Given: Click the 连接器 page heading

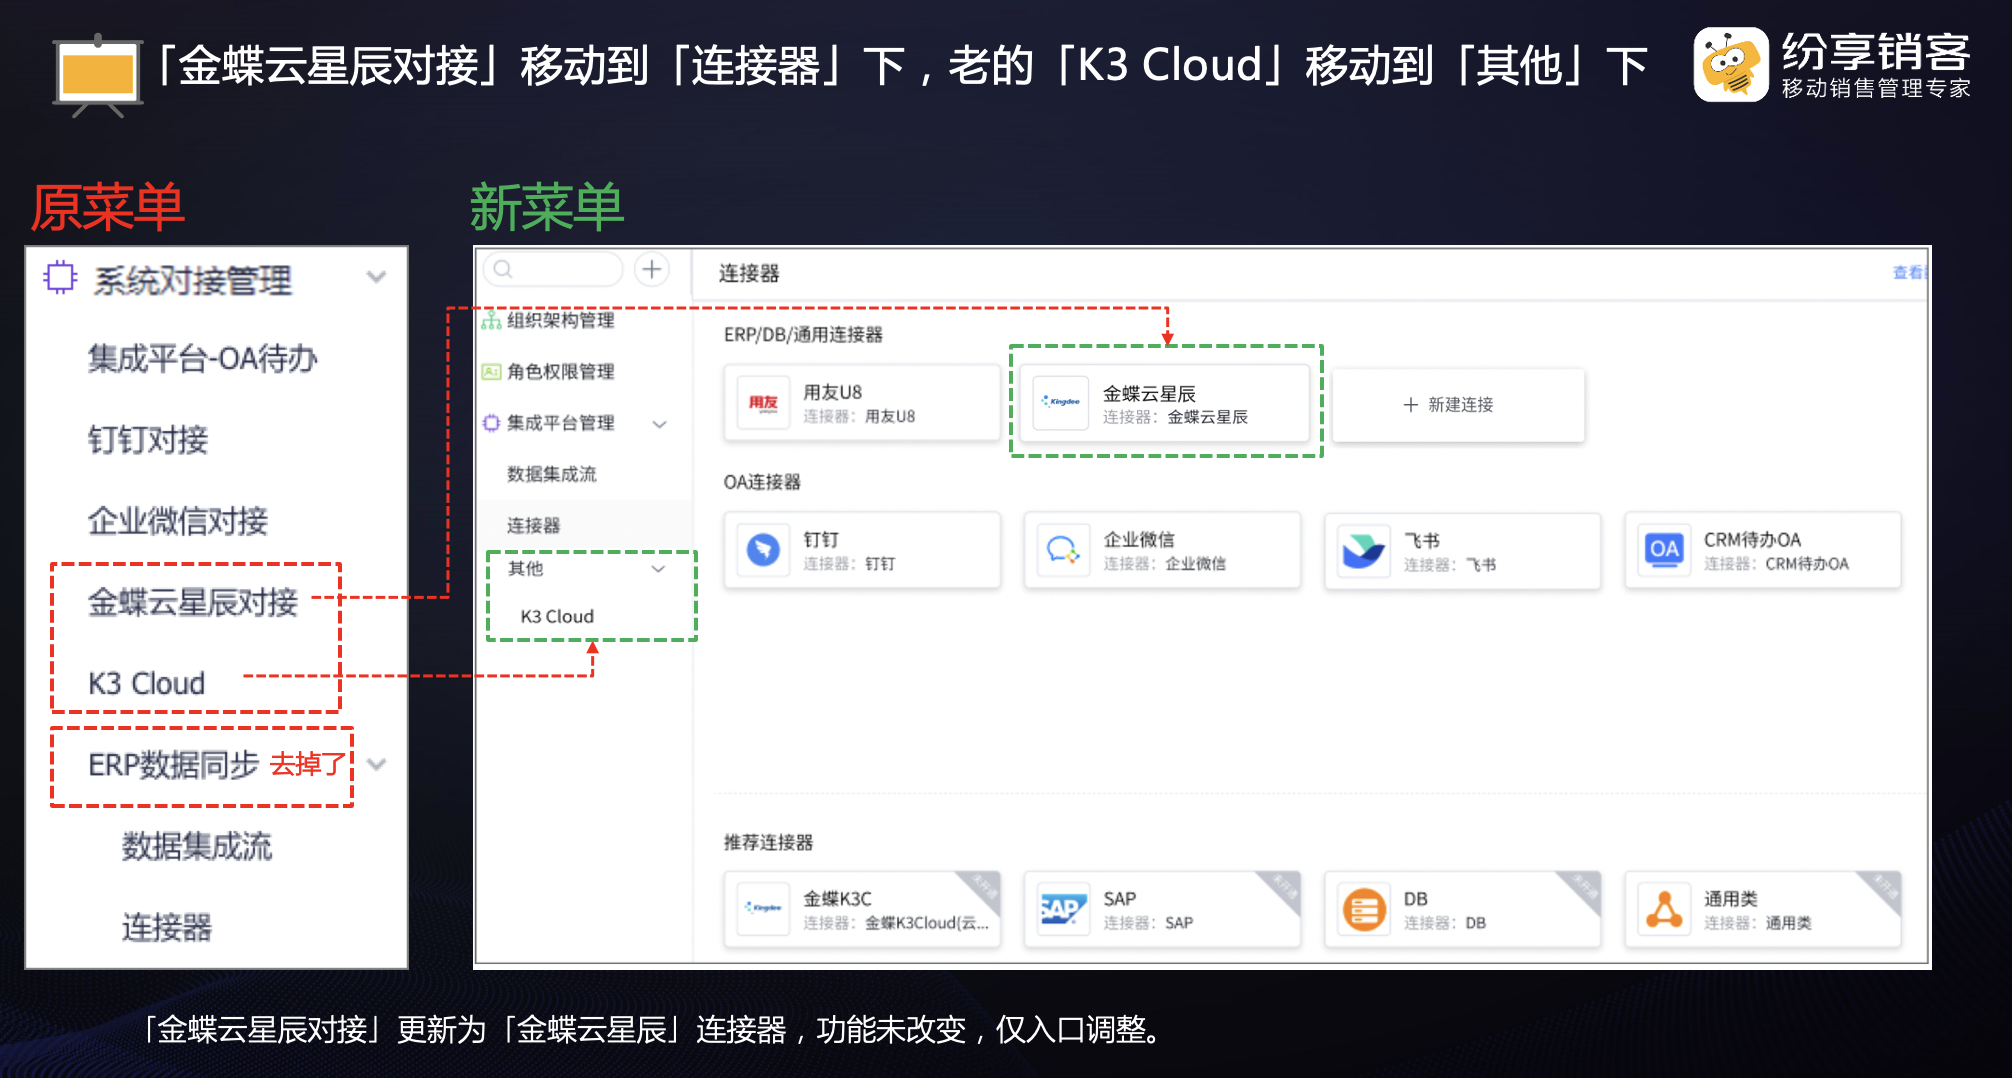Looking at the screenshot, I should tap(749, 273).
